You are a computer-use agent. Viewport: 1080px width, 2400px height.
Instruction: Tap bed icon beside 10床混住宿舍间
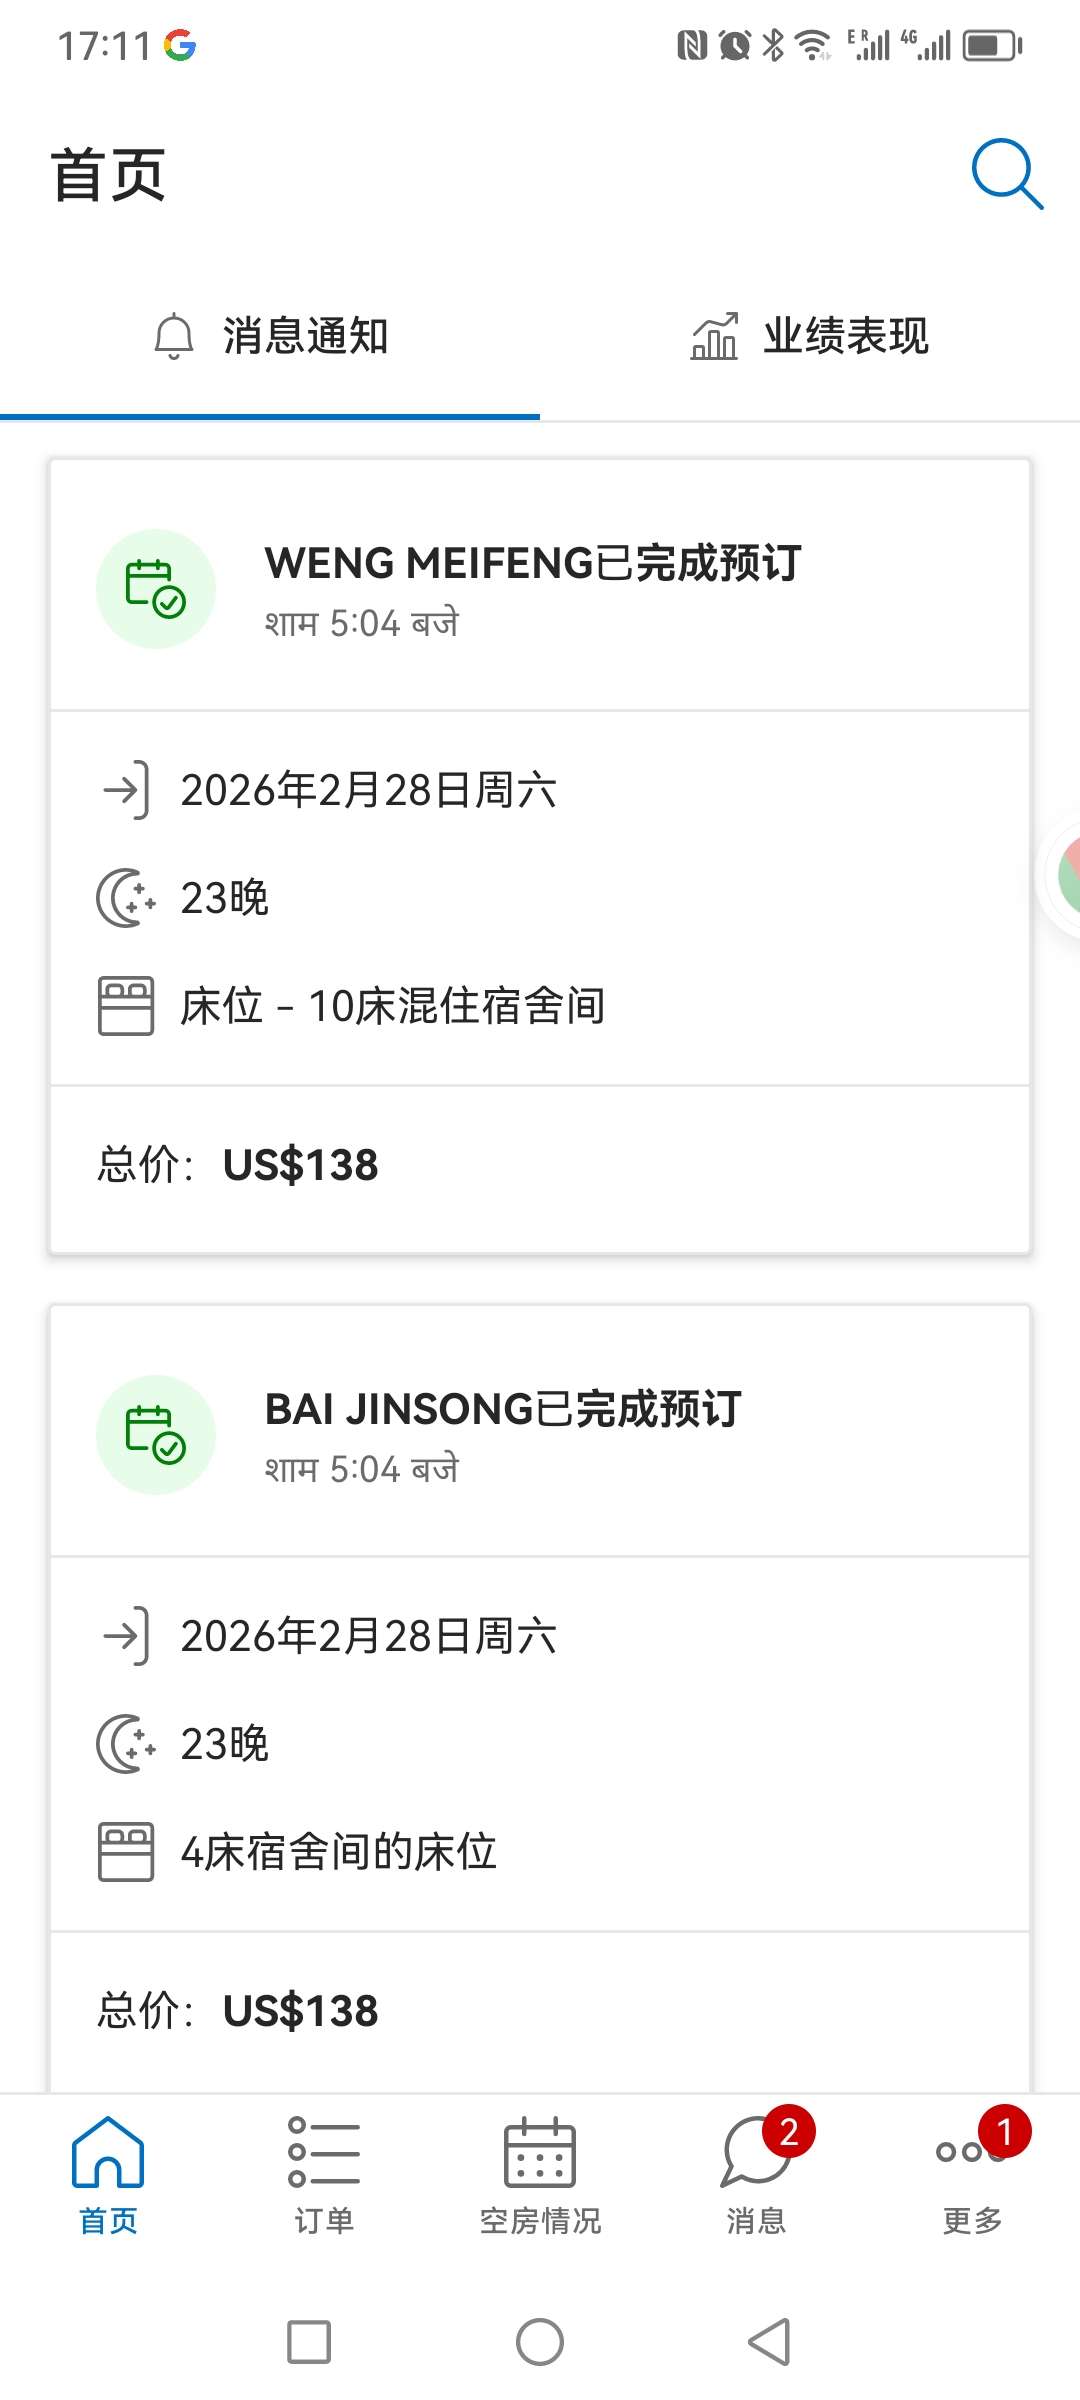(126, 1005)
